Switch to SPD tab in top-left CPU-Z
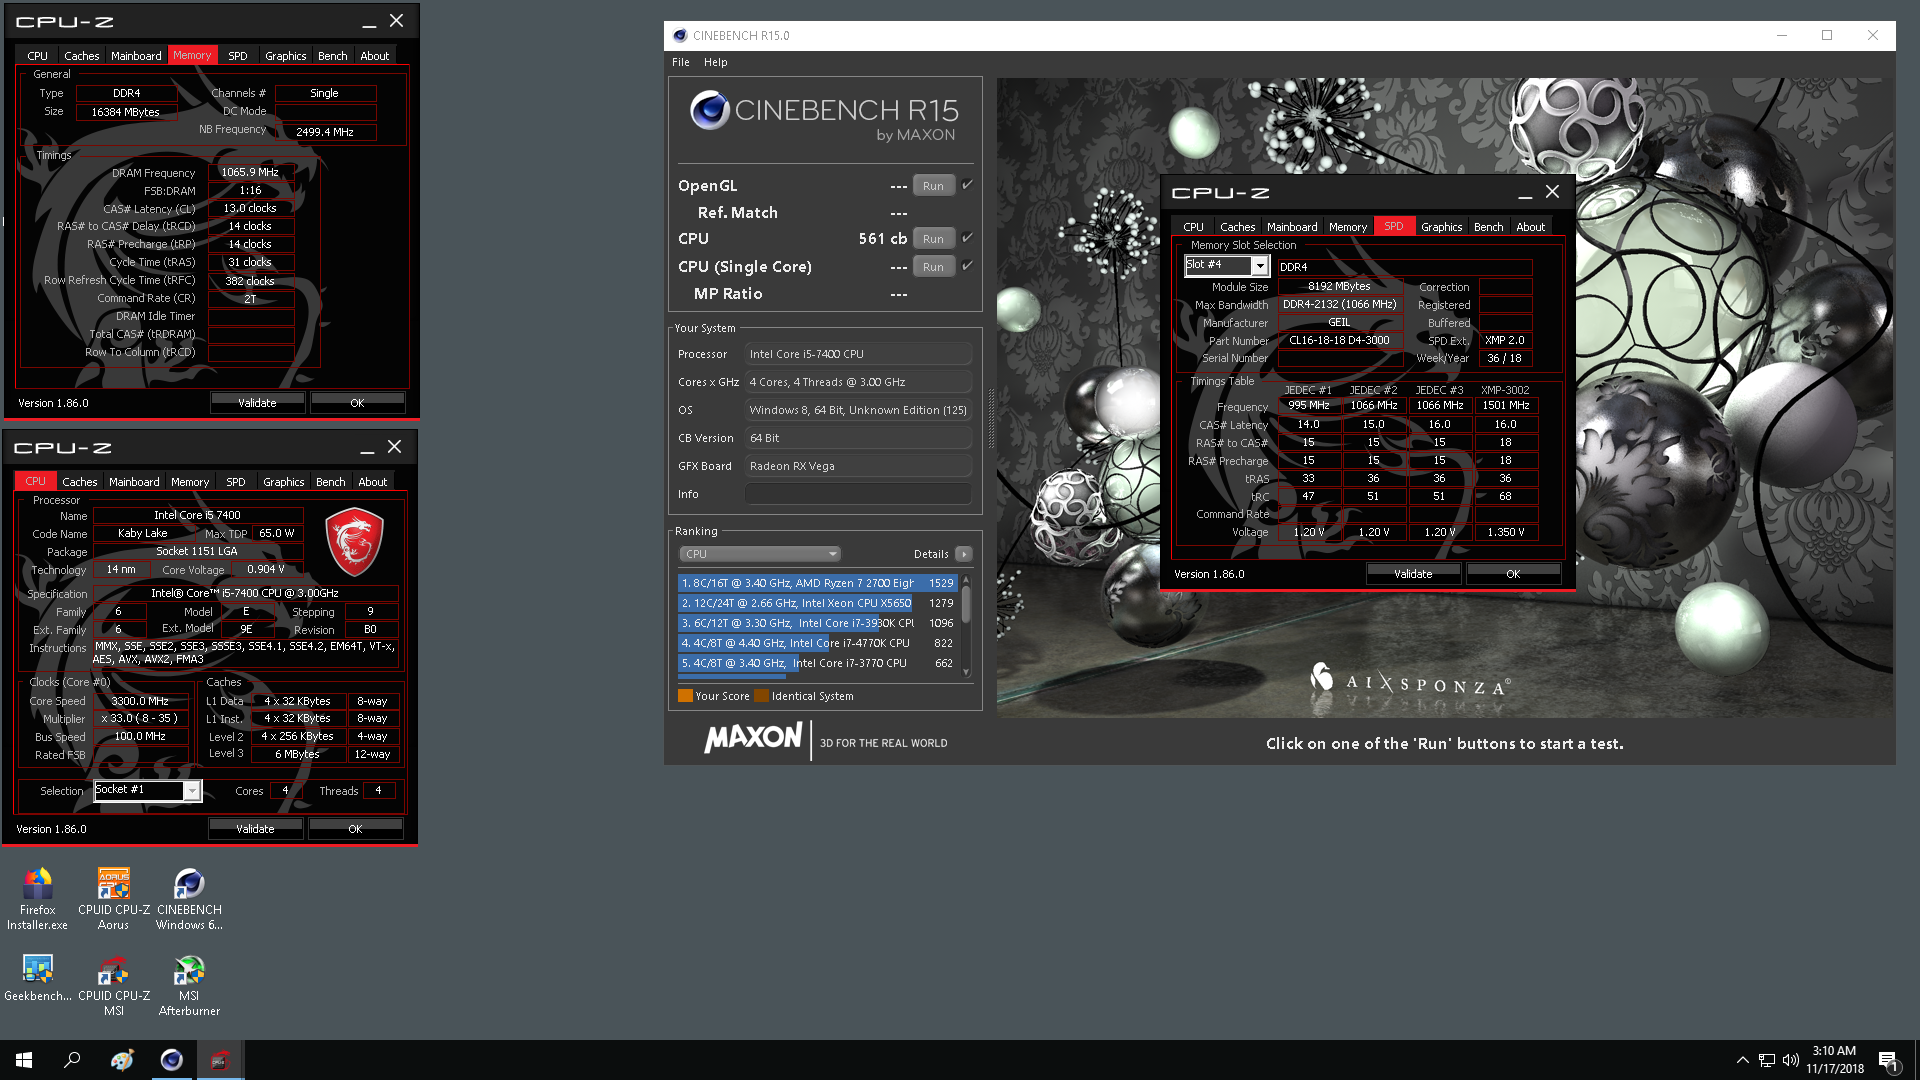The image size is (1920, 1080). pyautogui.click(x=238, y=56)
